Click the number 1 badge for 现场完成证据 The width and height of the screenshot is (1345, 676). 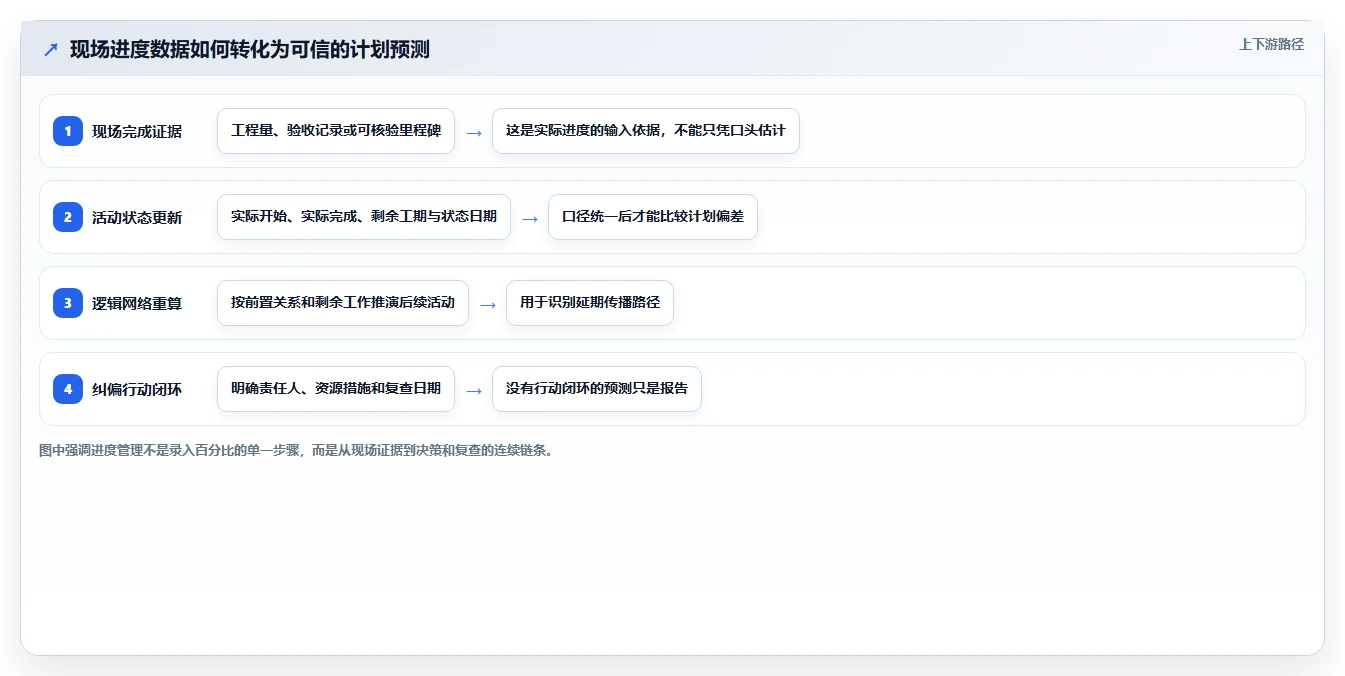68,131
